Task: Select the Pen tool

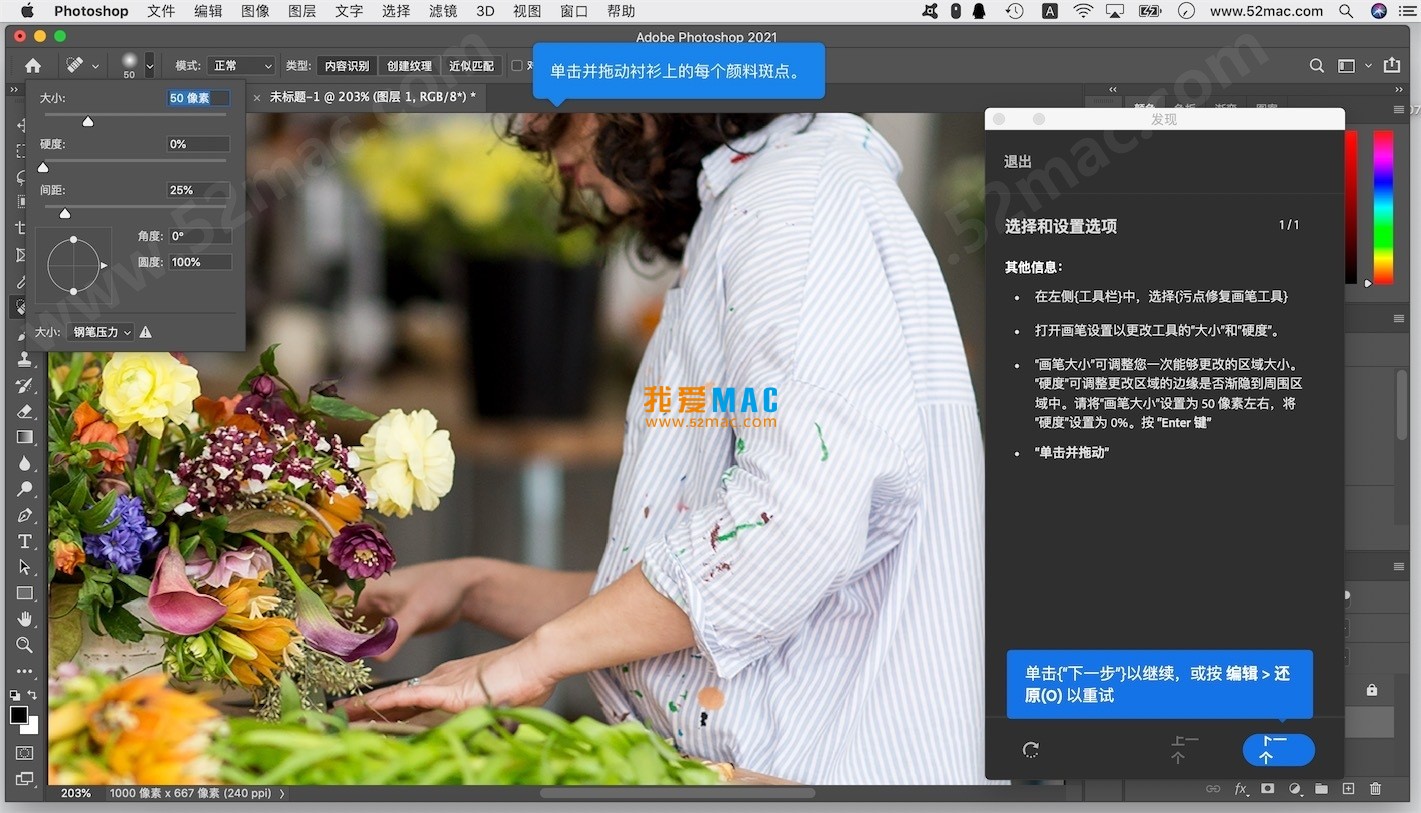Action: pyautogui.click(x=25, y=515)
